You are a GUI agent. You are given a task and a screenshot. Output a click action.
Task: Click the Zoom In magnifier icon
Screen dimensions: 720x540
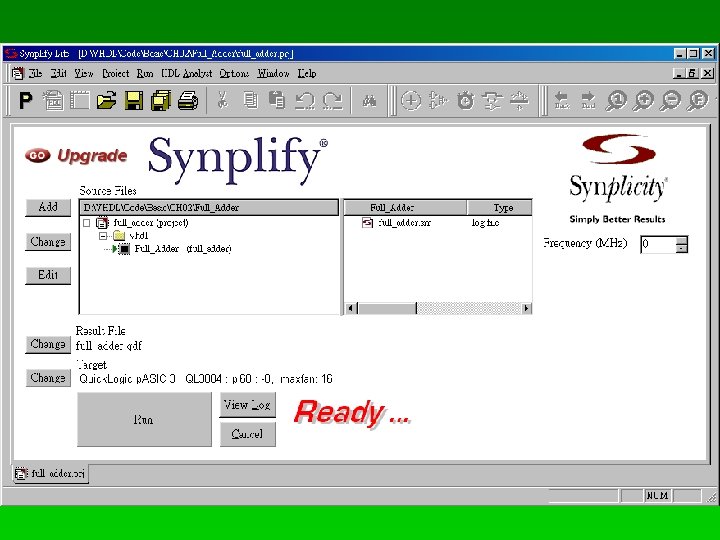point(643,101)
